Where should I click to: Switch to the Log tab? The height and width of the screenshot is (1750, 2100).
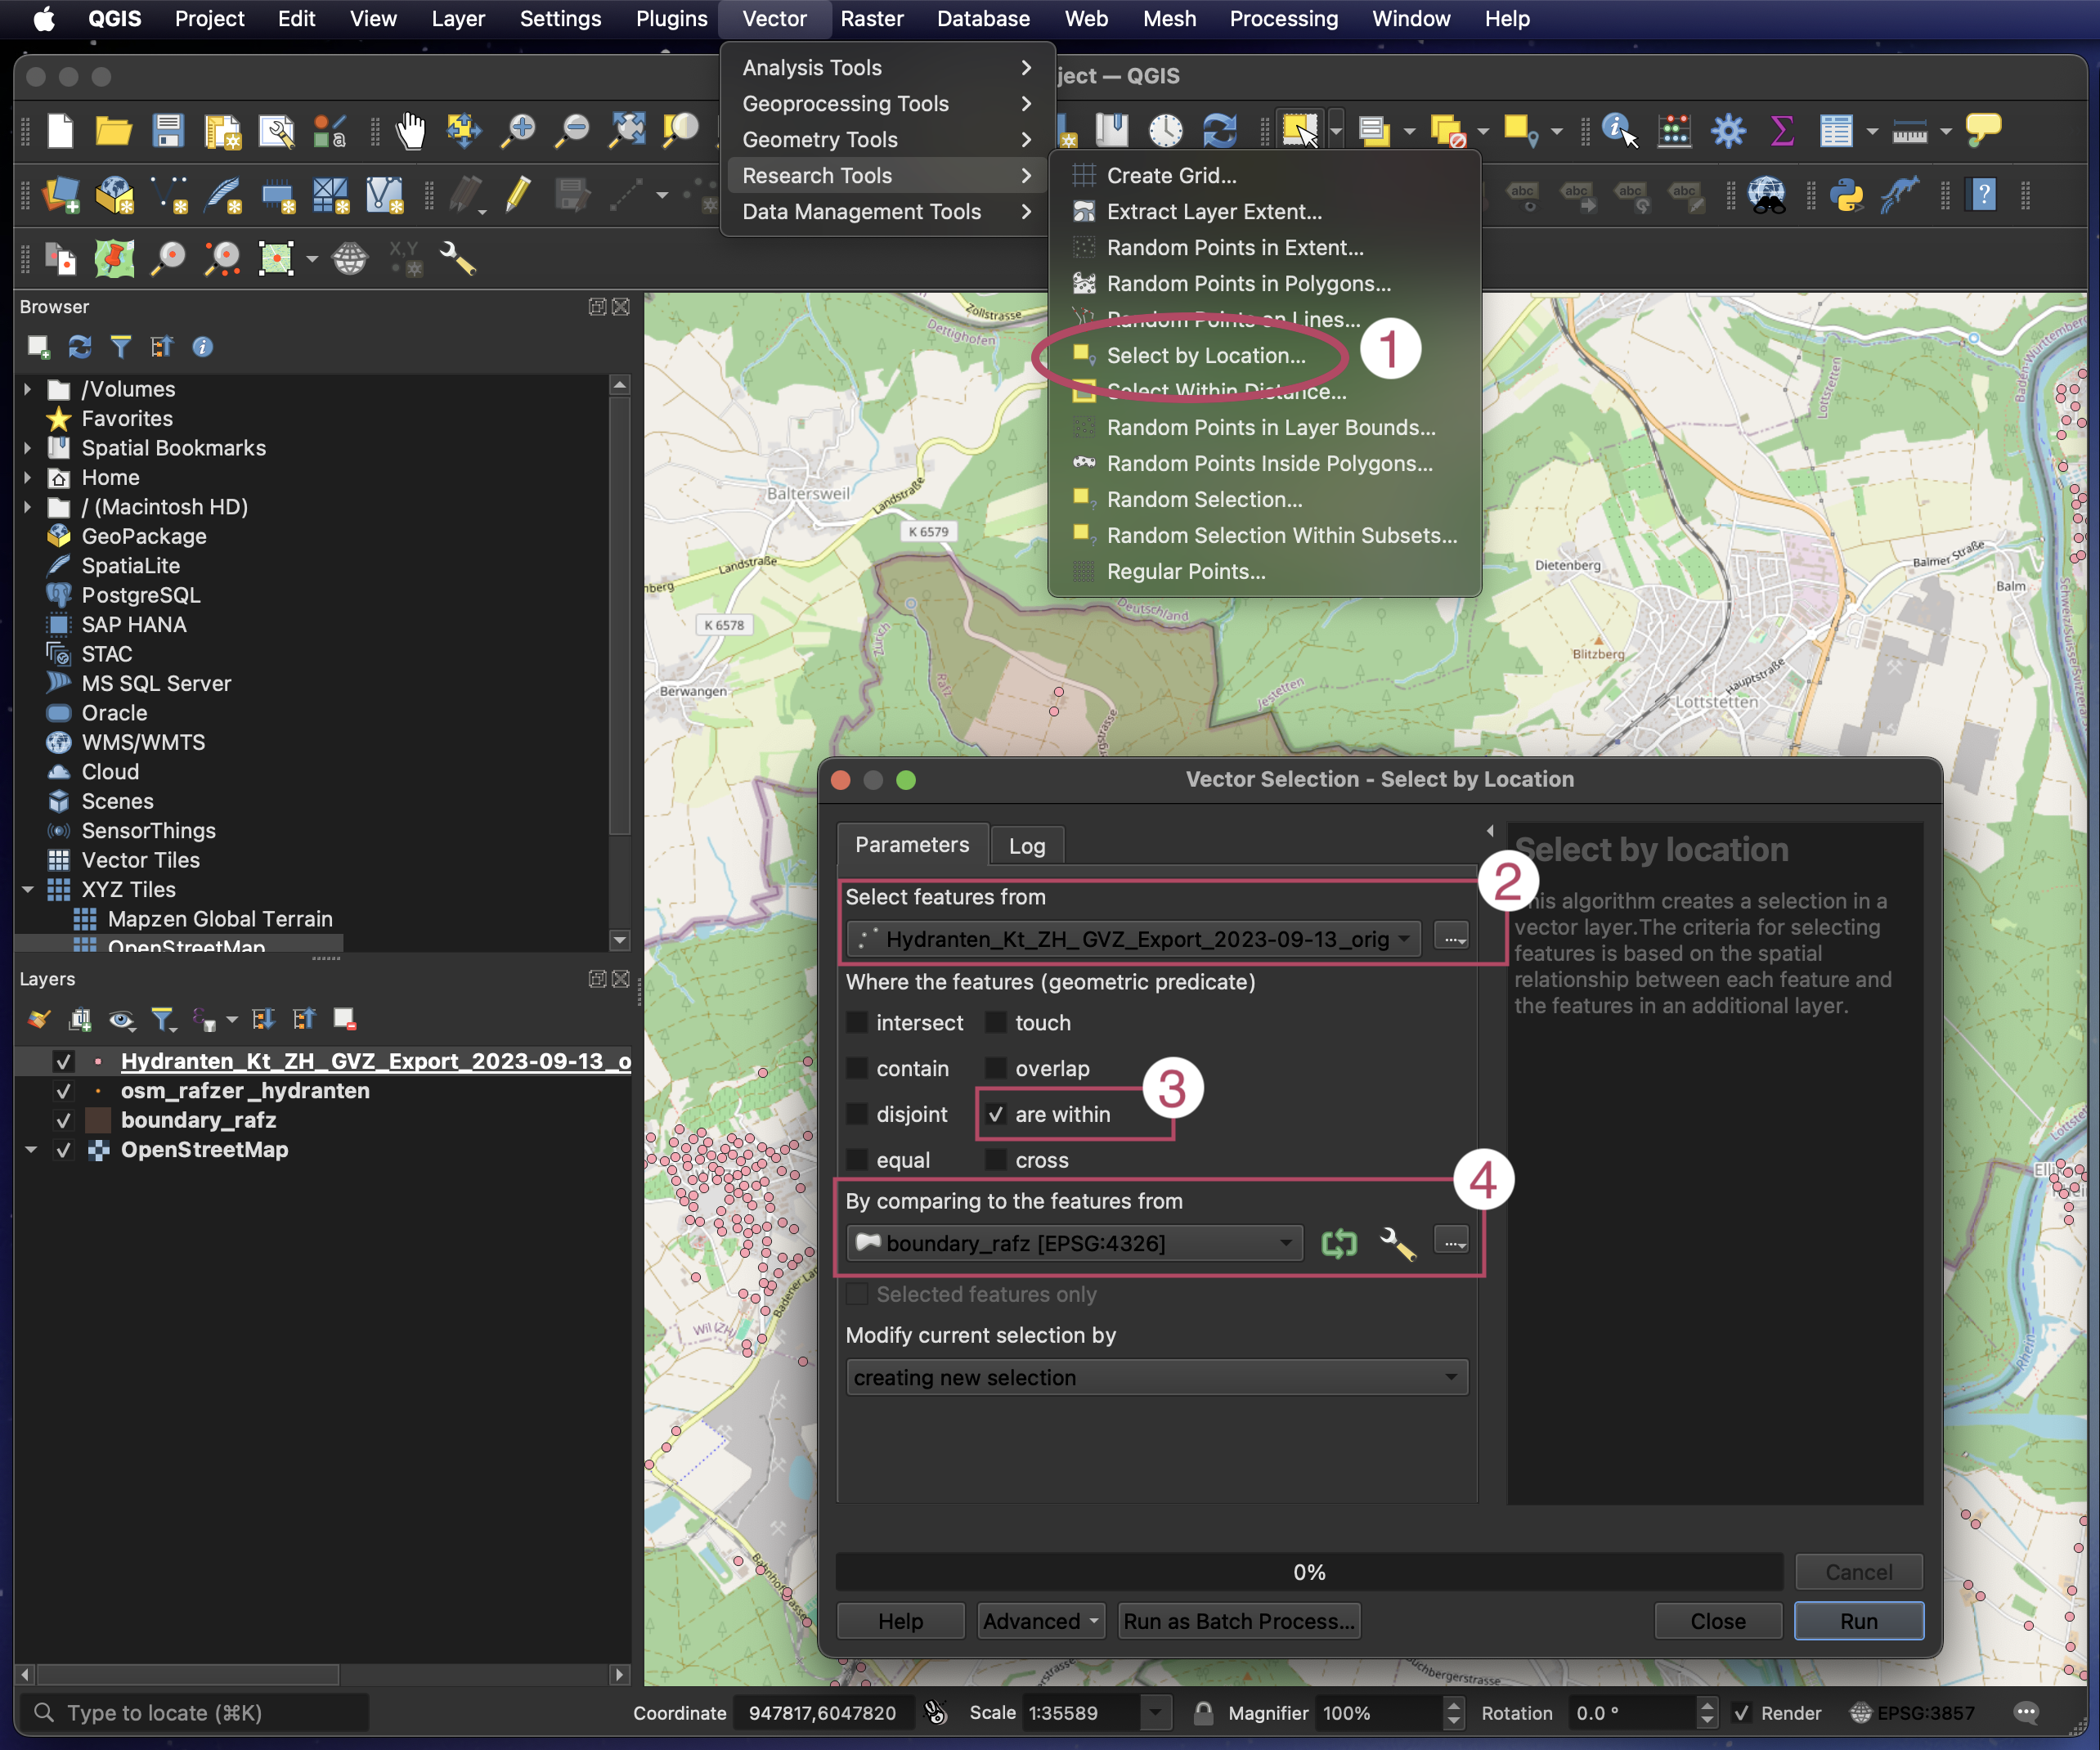[x=1026, y=846]
